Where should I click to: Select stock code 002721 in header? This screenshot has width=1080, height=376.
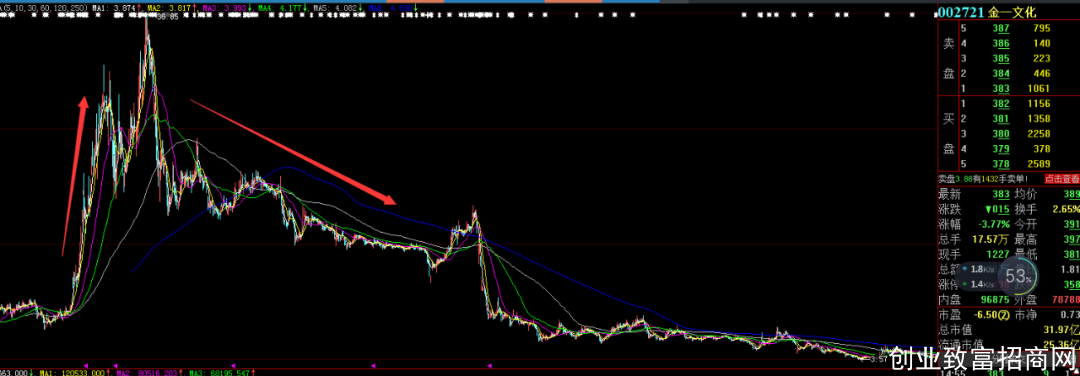(962, 12)
